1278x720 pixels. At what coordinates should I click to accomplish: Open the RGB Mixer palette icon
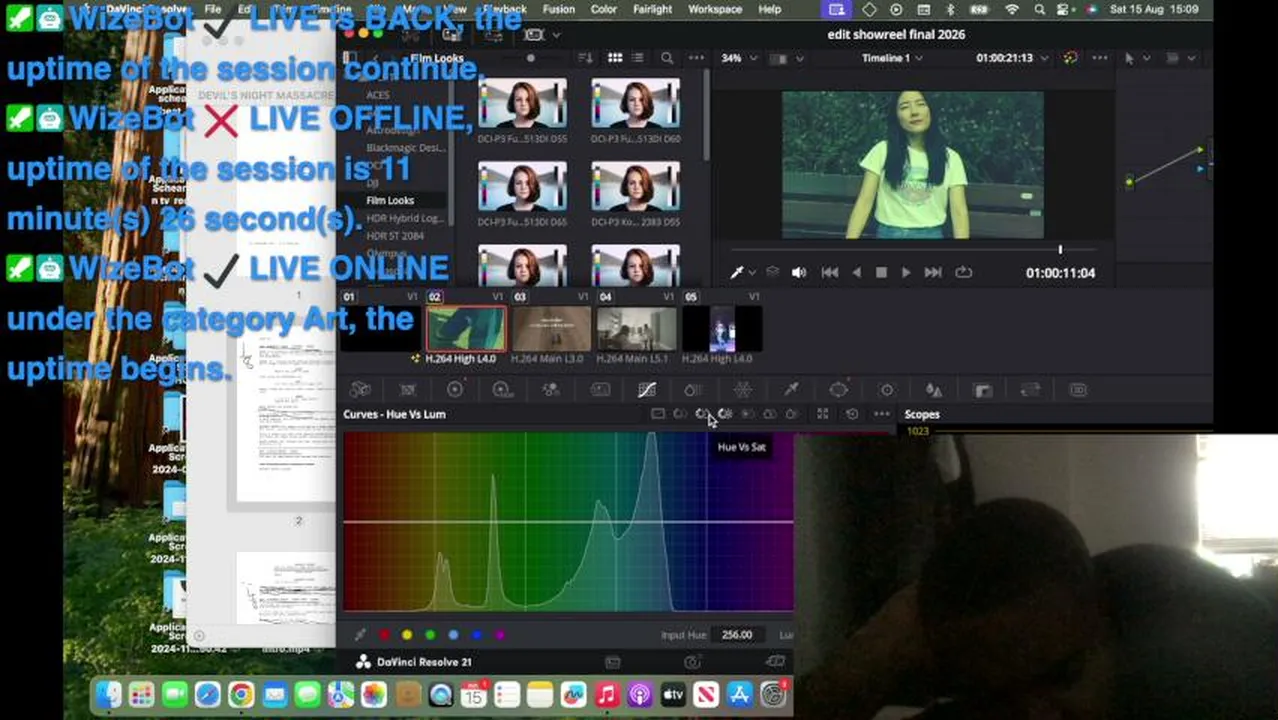550,390
